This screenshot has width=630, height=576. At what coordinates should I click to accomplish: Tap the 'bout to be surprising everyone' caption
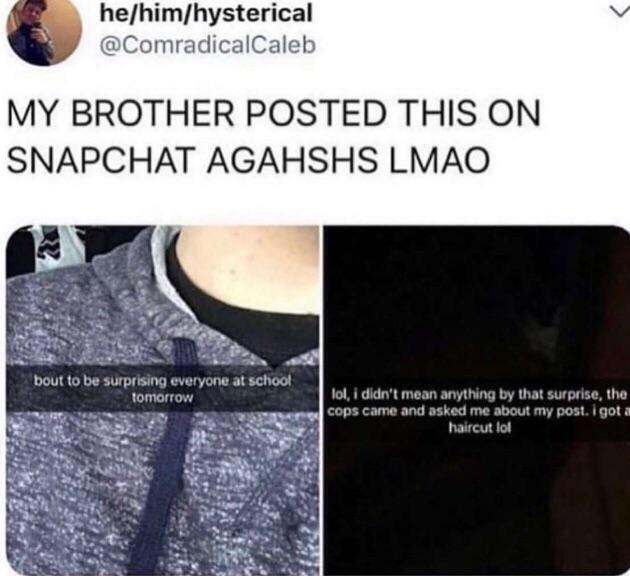(162, 380)
